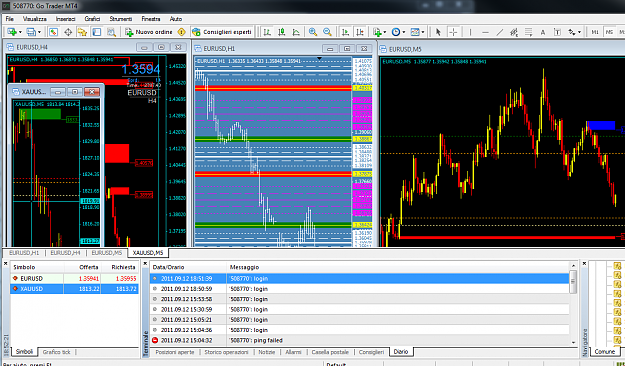This screenshot has width=625, height=366.
Task: Select the trendline drawing tool
Action: tap(499, 32)
